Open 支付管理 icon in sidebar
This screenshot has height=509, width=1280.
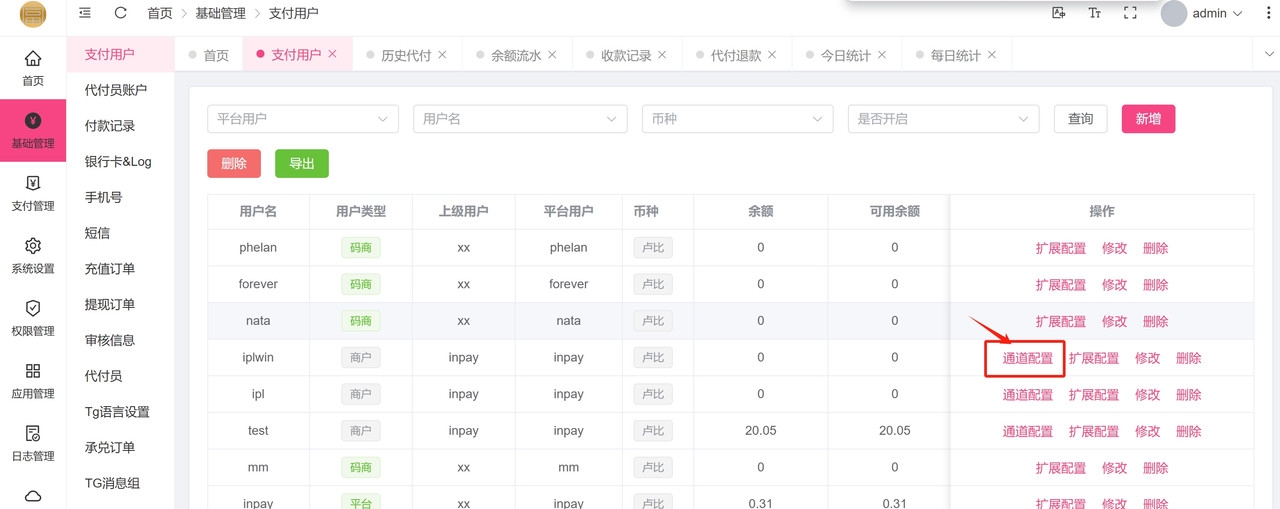tap(33, 193)
